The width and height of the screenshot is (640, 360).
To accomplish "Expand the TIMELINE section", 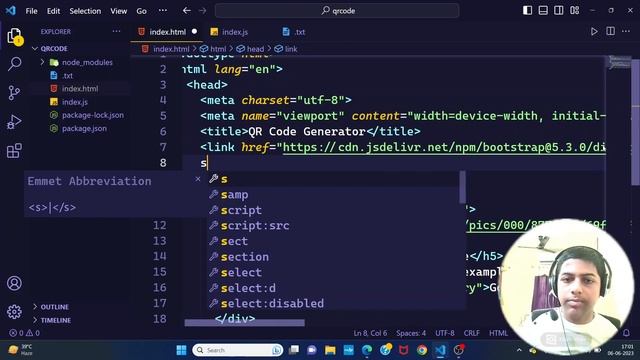I will (56, 320).
